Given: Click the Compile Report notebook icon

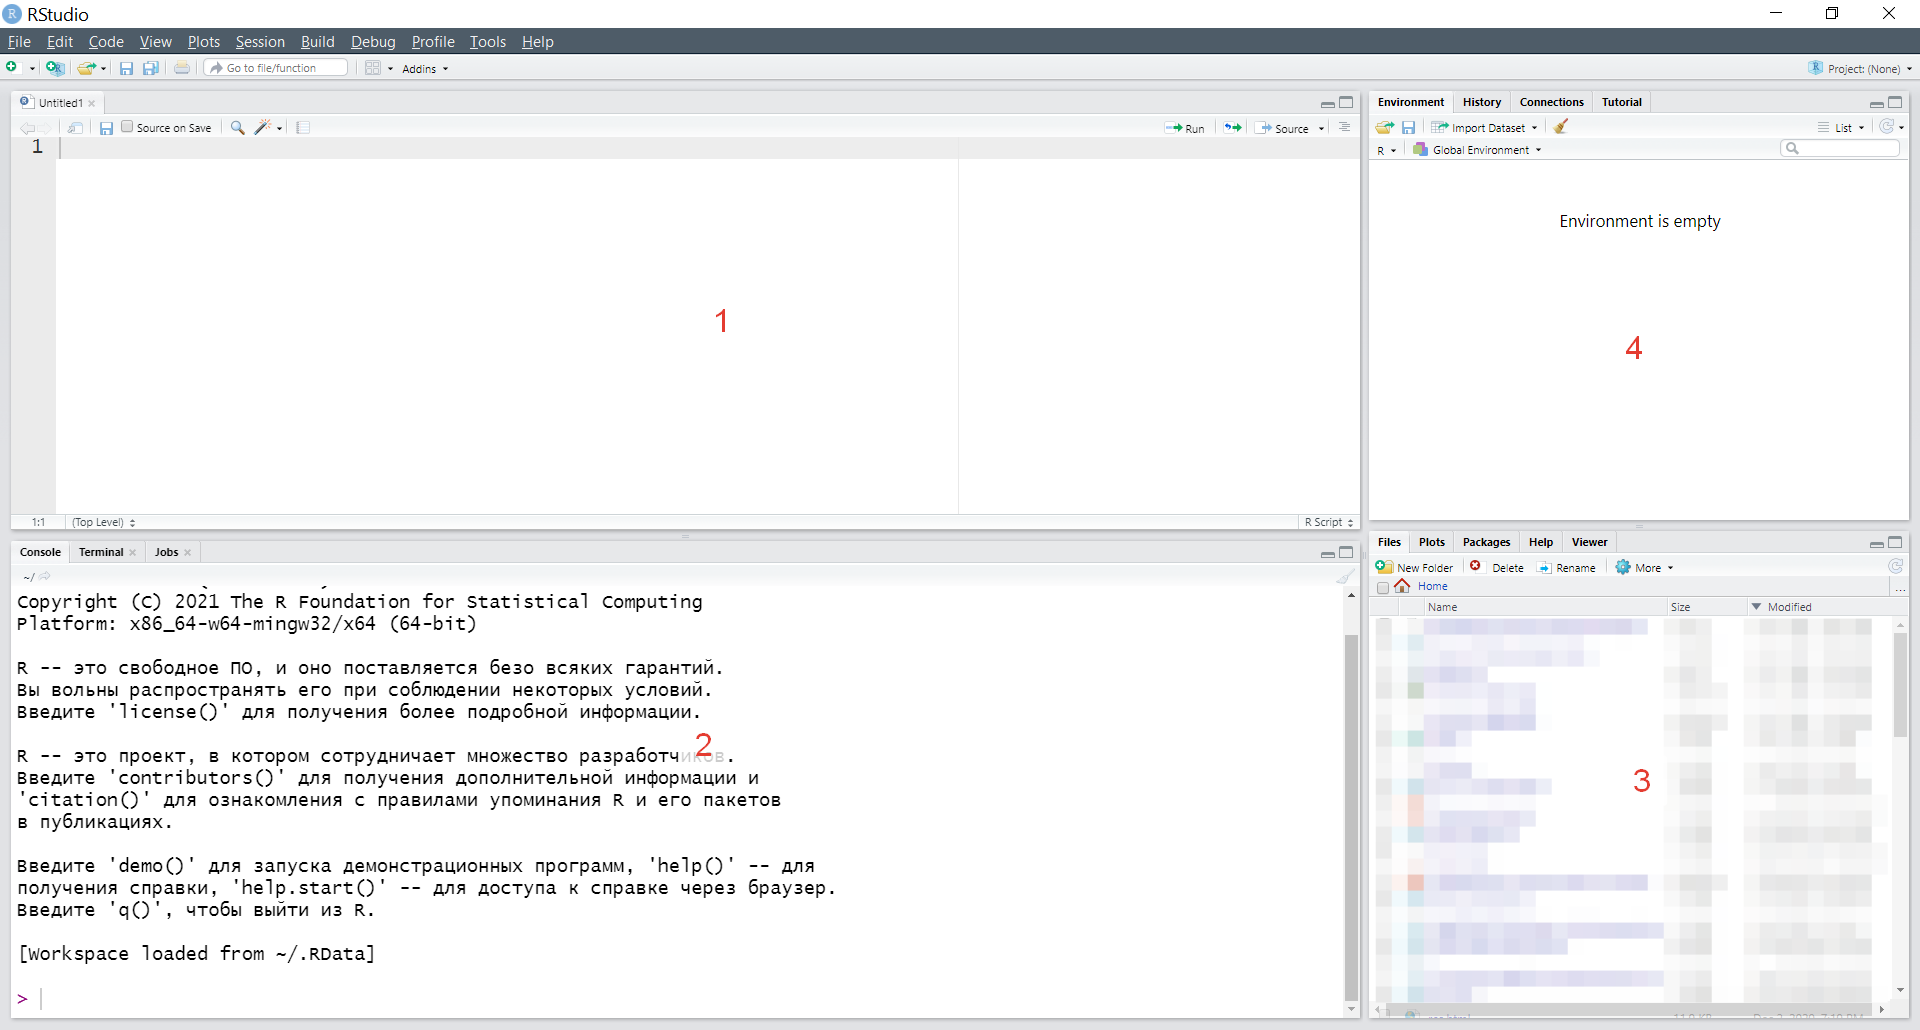Looking at the screenshot, I should pos(303,128).
